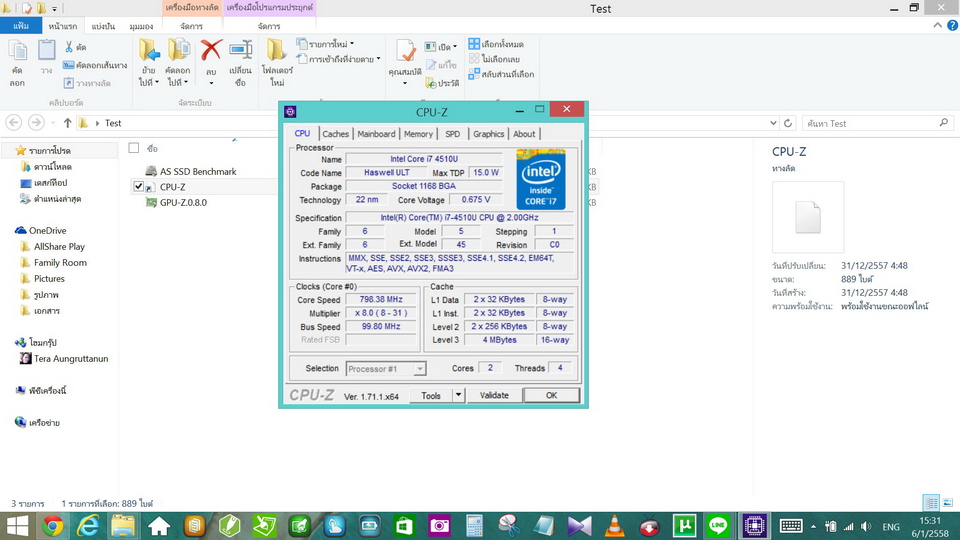Switch to large icons view in status bar
This screenshot has width=960, height=540.
(948, 503)
